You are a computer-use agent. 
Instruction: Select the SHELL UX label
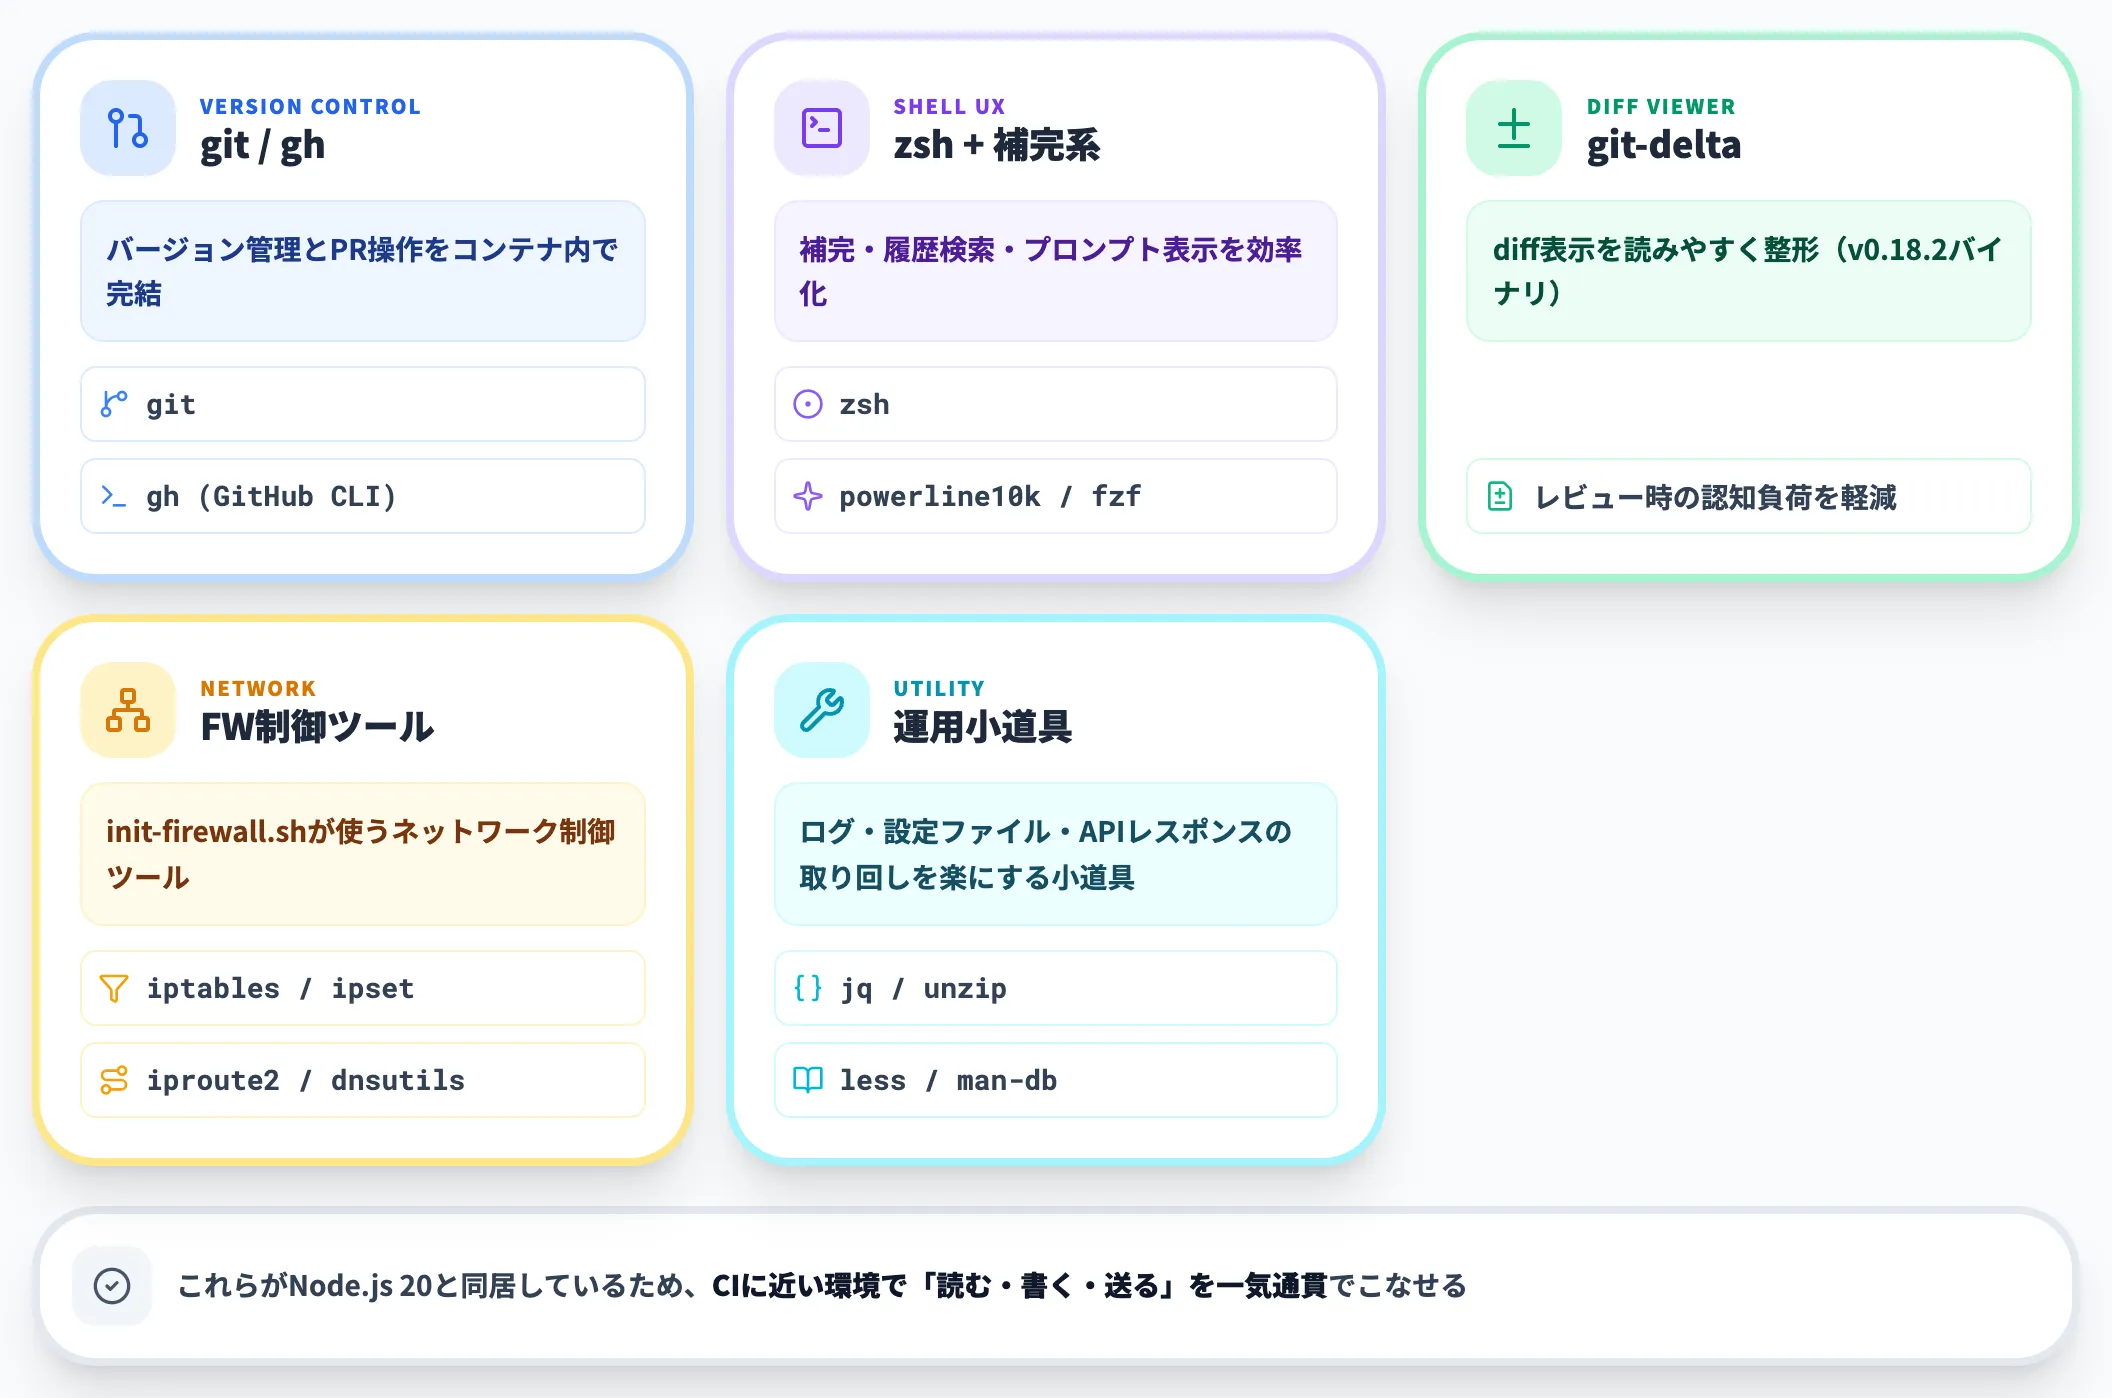click(x=949, y=107)
